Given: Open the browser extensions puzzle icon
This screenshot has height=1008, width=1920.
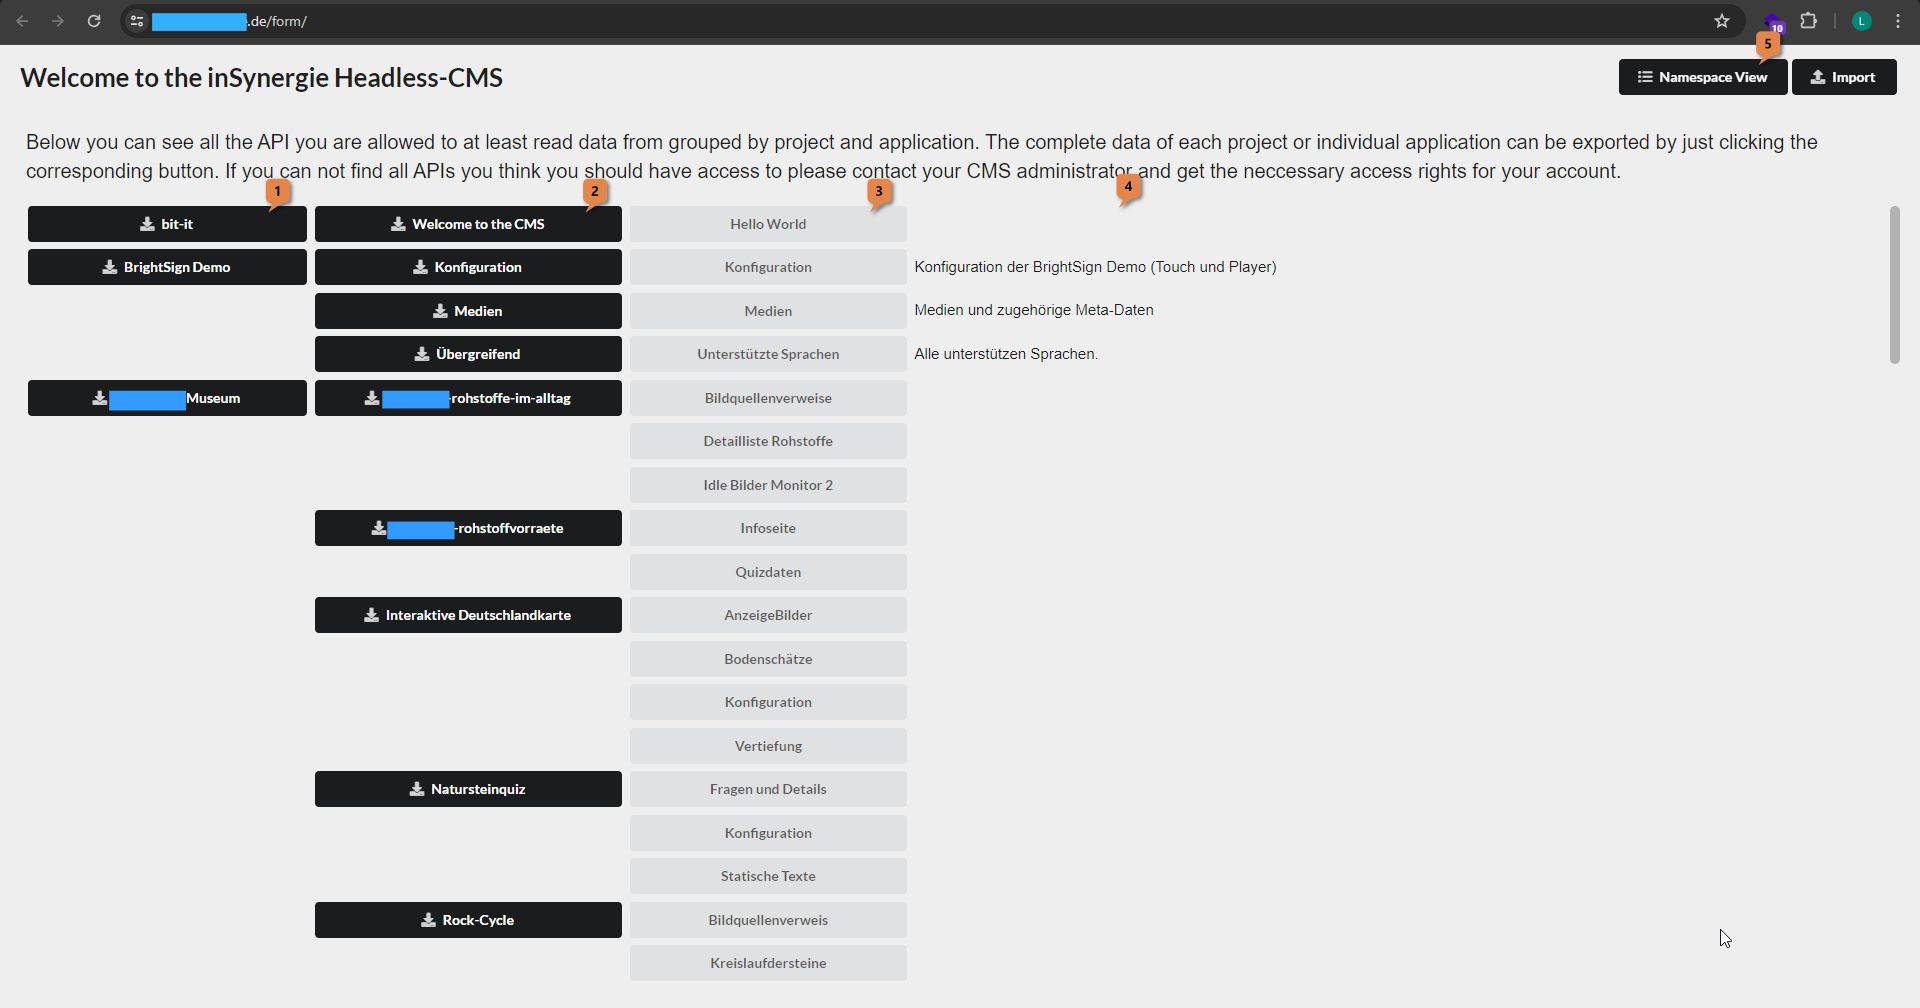Looking at the screenshot, I should 1809,21.
